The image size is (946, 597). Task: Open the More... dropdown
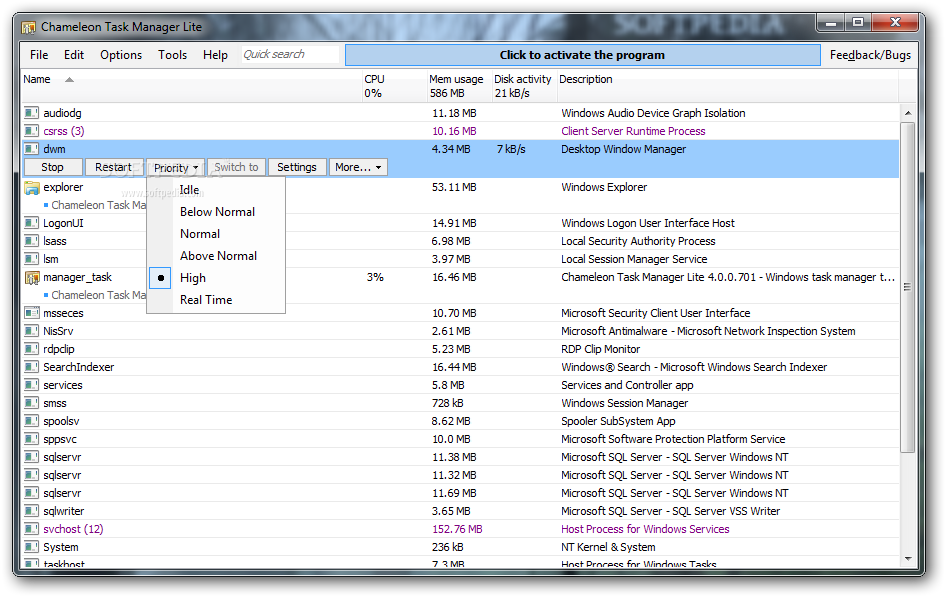(358, 168)
